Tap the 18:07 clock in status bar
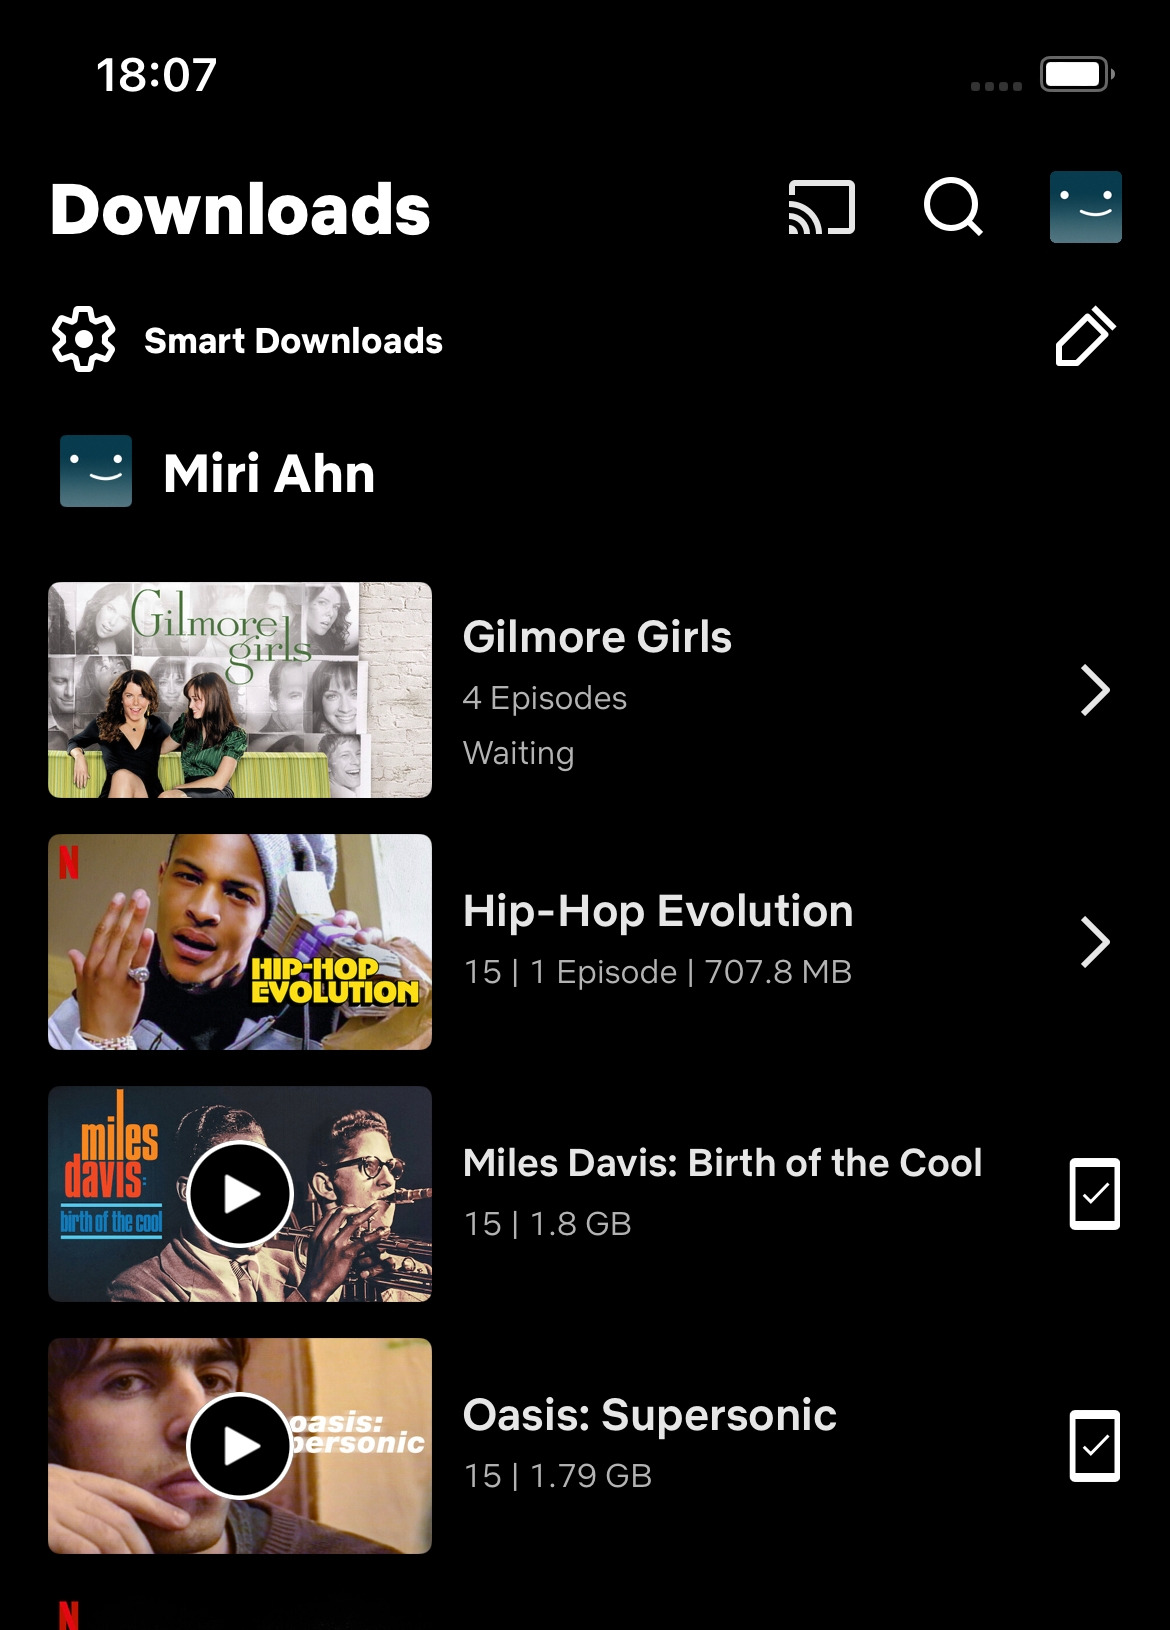 (x=157, y=75)
